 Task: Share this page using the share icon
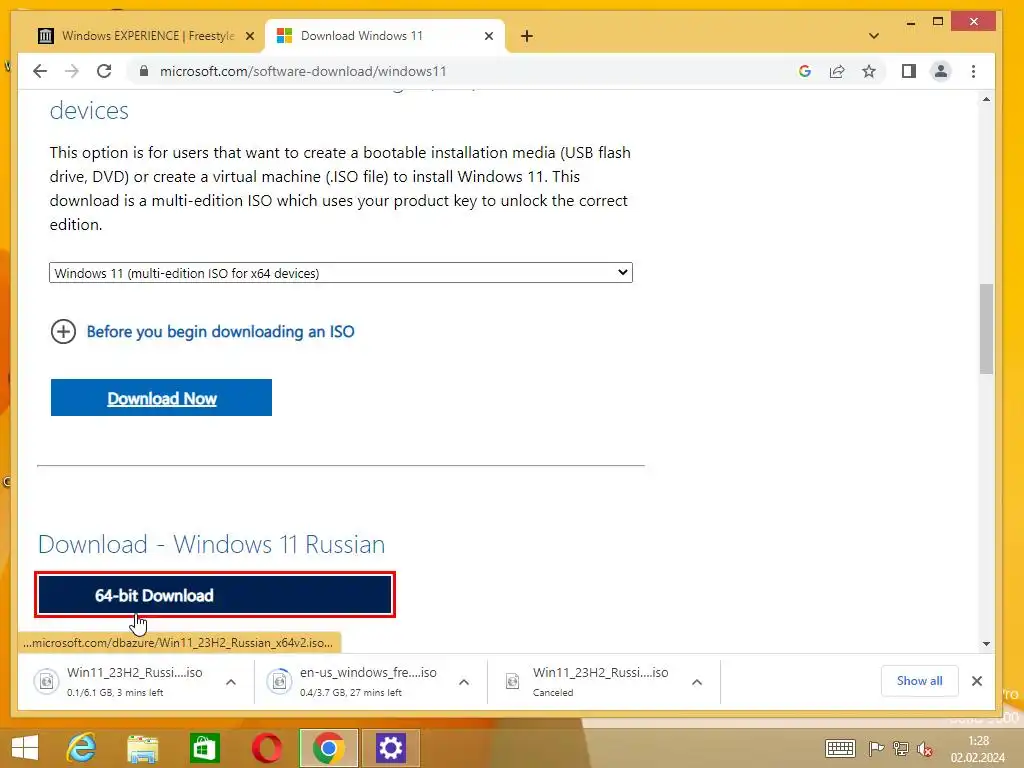(837, 71)
